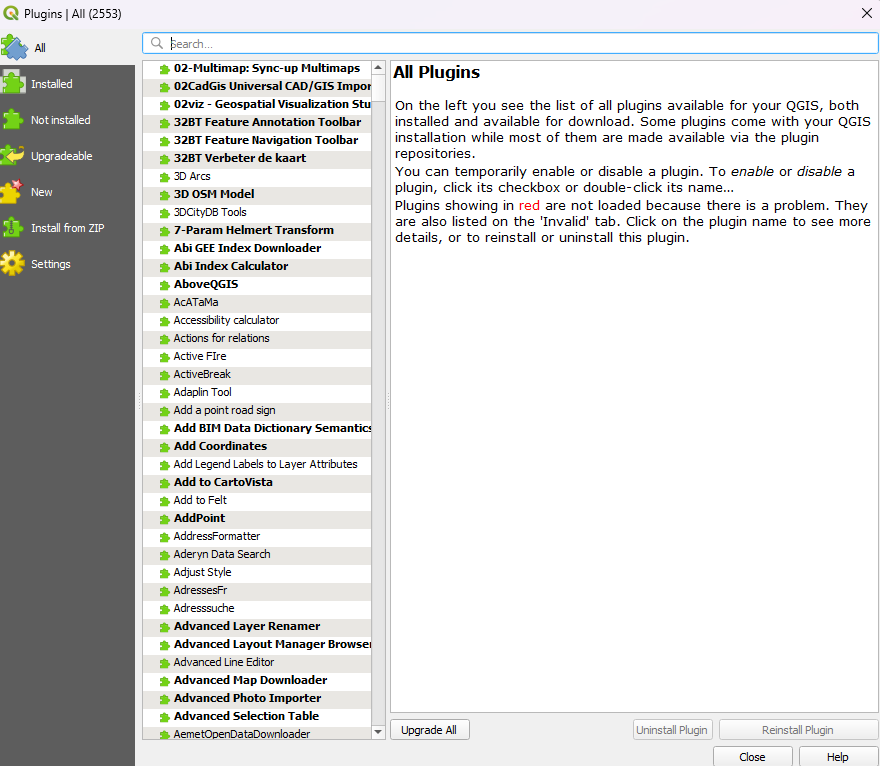Click the magnifier icon in search box

[157, 43]
